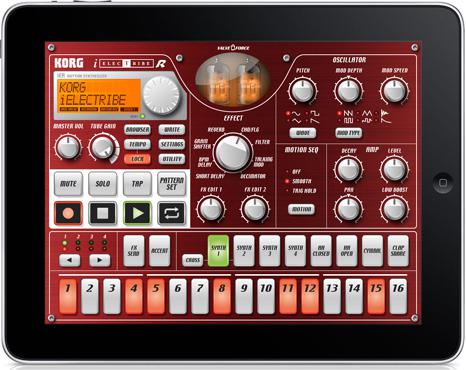This screenshot has height=370, width=466.
Task: Cycle oscillator waveform with Wave button
Action: pyautogui.click(x=303, y=133)
